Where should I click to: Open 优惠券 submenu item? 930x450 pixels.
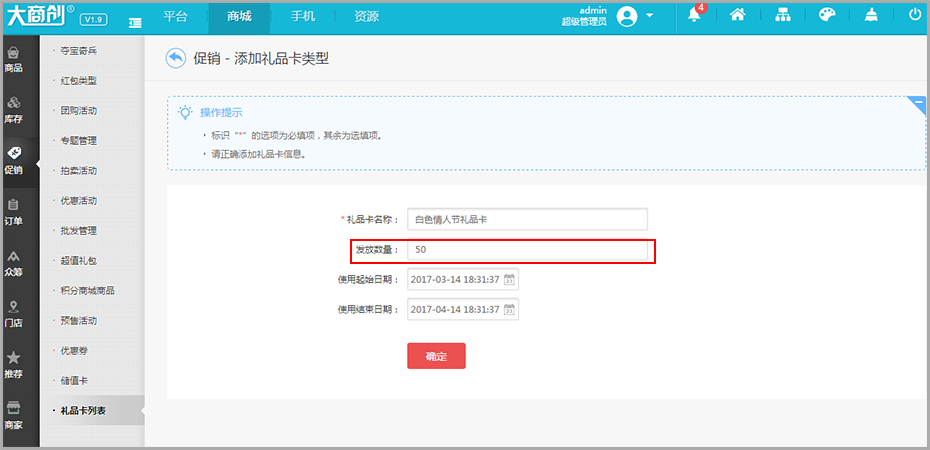pos(74,350)
